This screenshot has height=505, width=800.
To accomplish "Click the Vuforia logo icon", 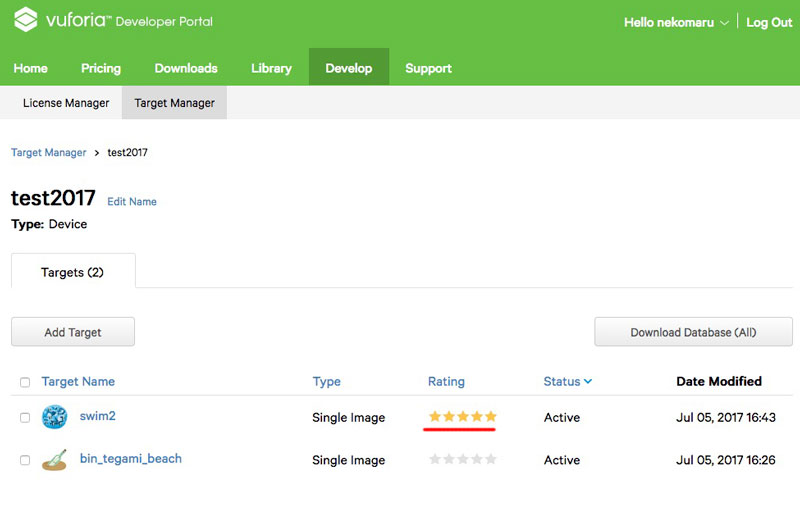I will coord(26,19).
